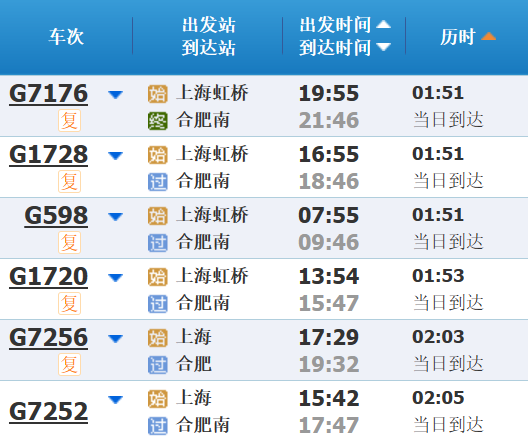Click the 车次 column header
528x437 pixels.
(x=66, y=37)
